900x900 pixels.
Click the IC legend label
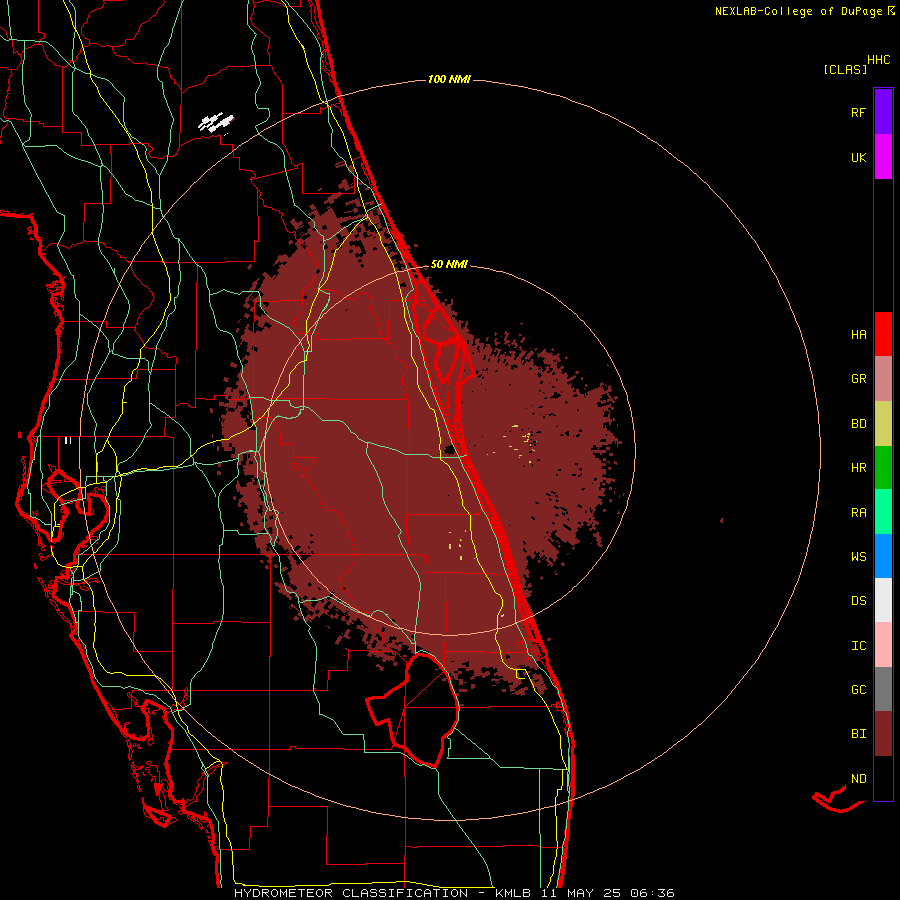click(859, 646)
